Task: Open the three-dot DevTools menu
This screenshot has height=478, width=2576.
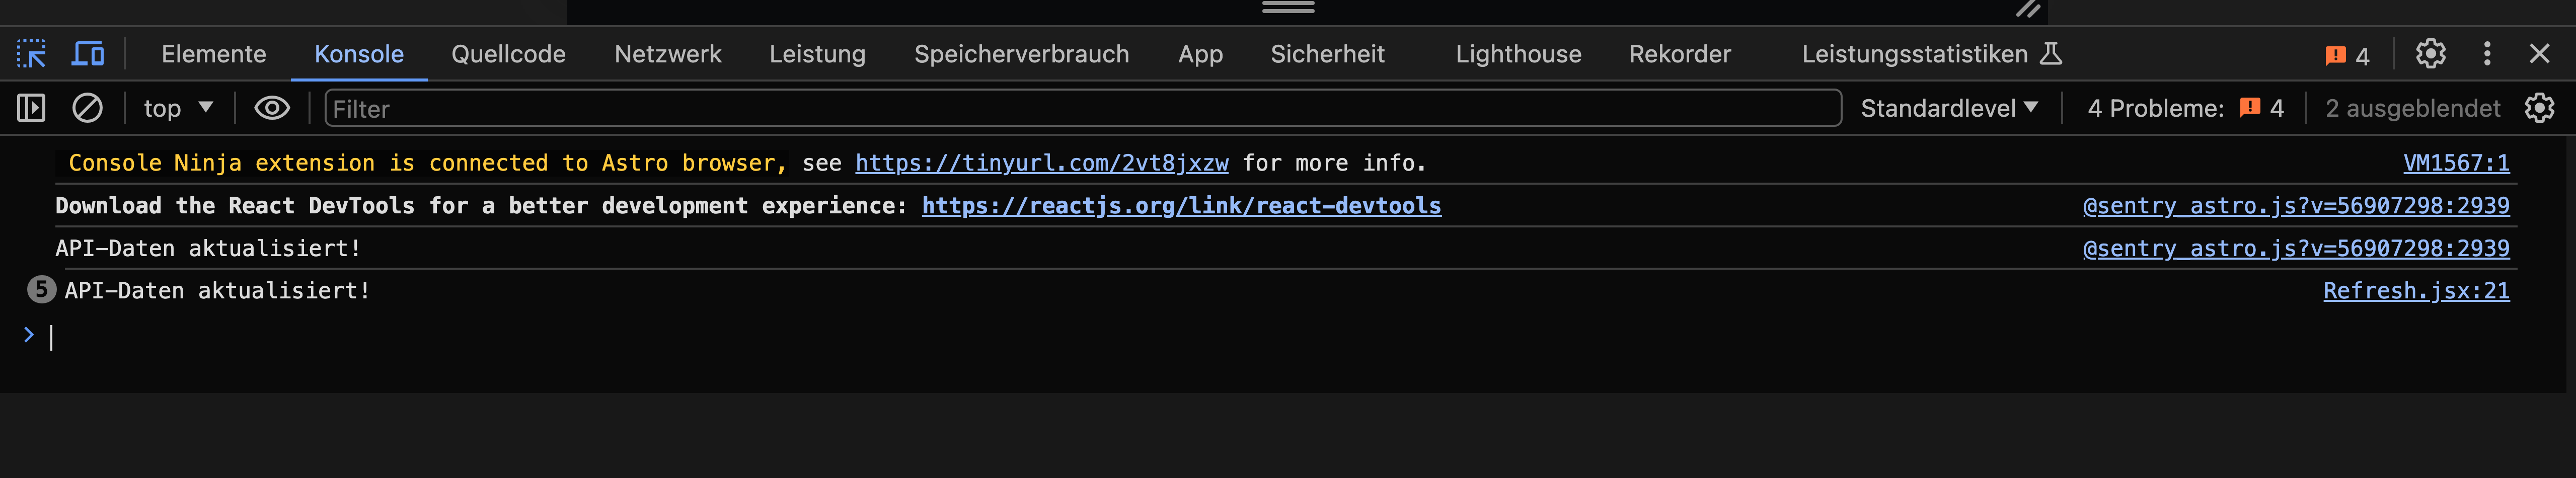Action: [x=2487, y=54]
